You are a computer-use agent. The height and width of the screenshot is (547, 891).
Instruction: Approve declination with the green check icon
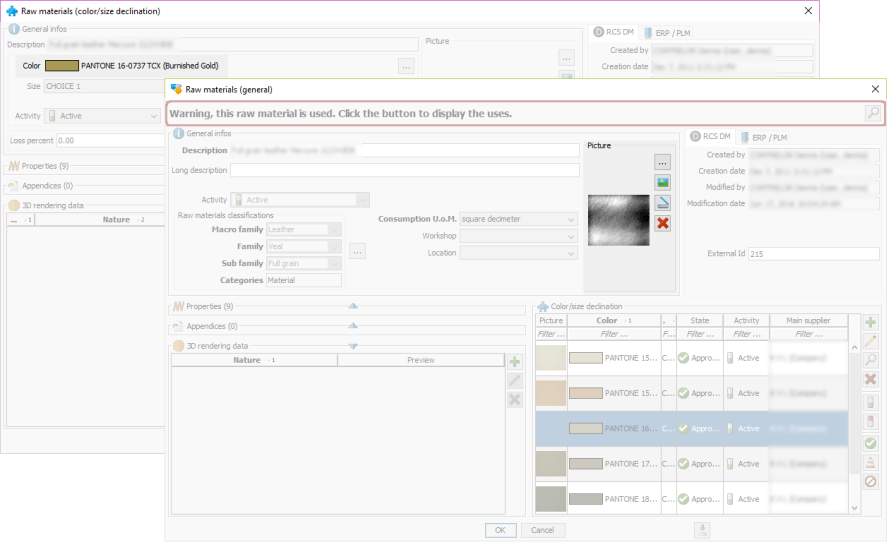point(871,443)
